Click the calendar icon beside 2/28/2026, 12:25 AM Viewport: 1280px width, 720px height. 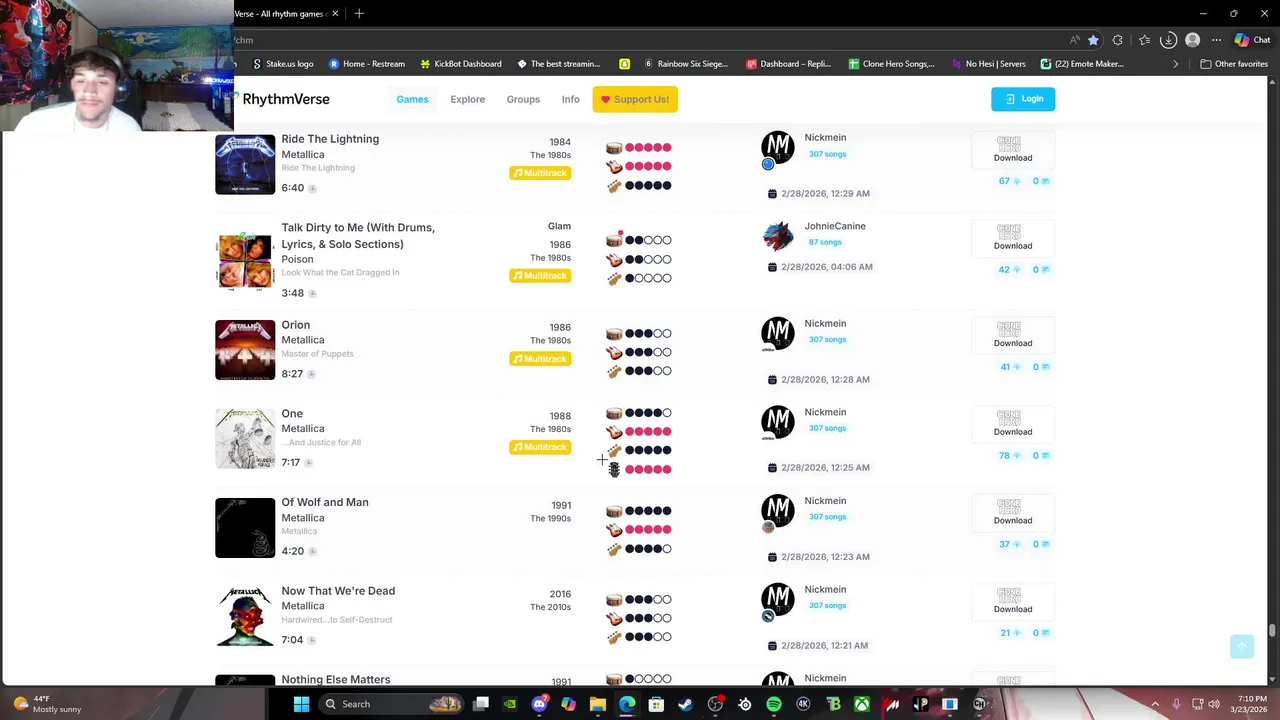[x=772, y=468]
